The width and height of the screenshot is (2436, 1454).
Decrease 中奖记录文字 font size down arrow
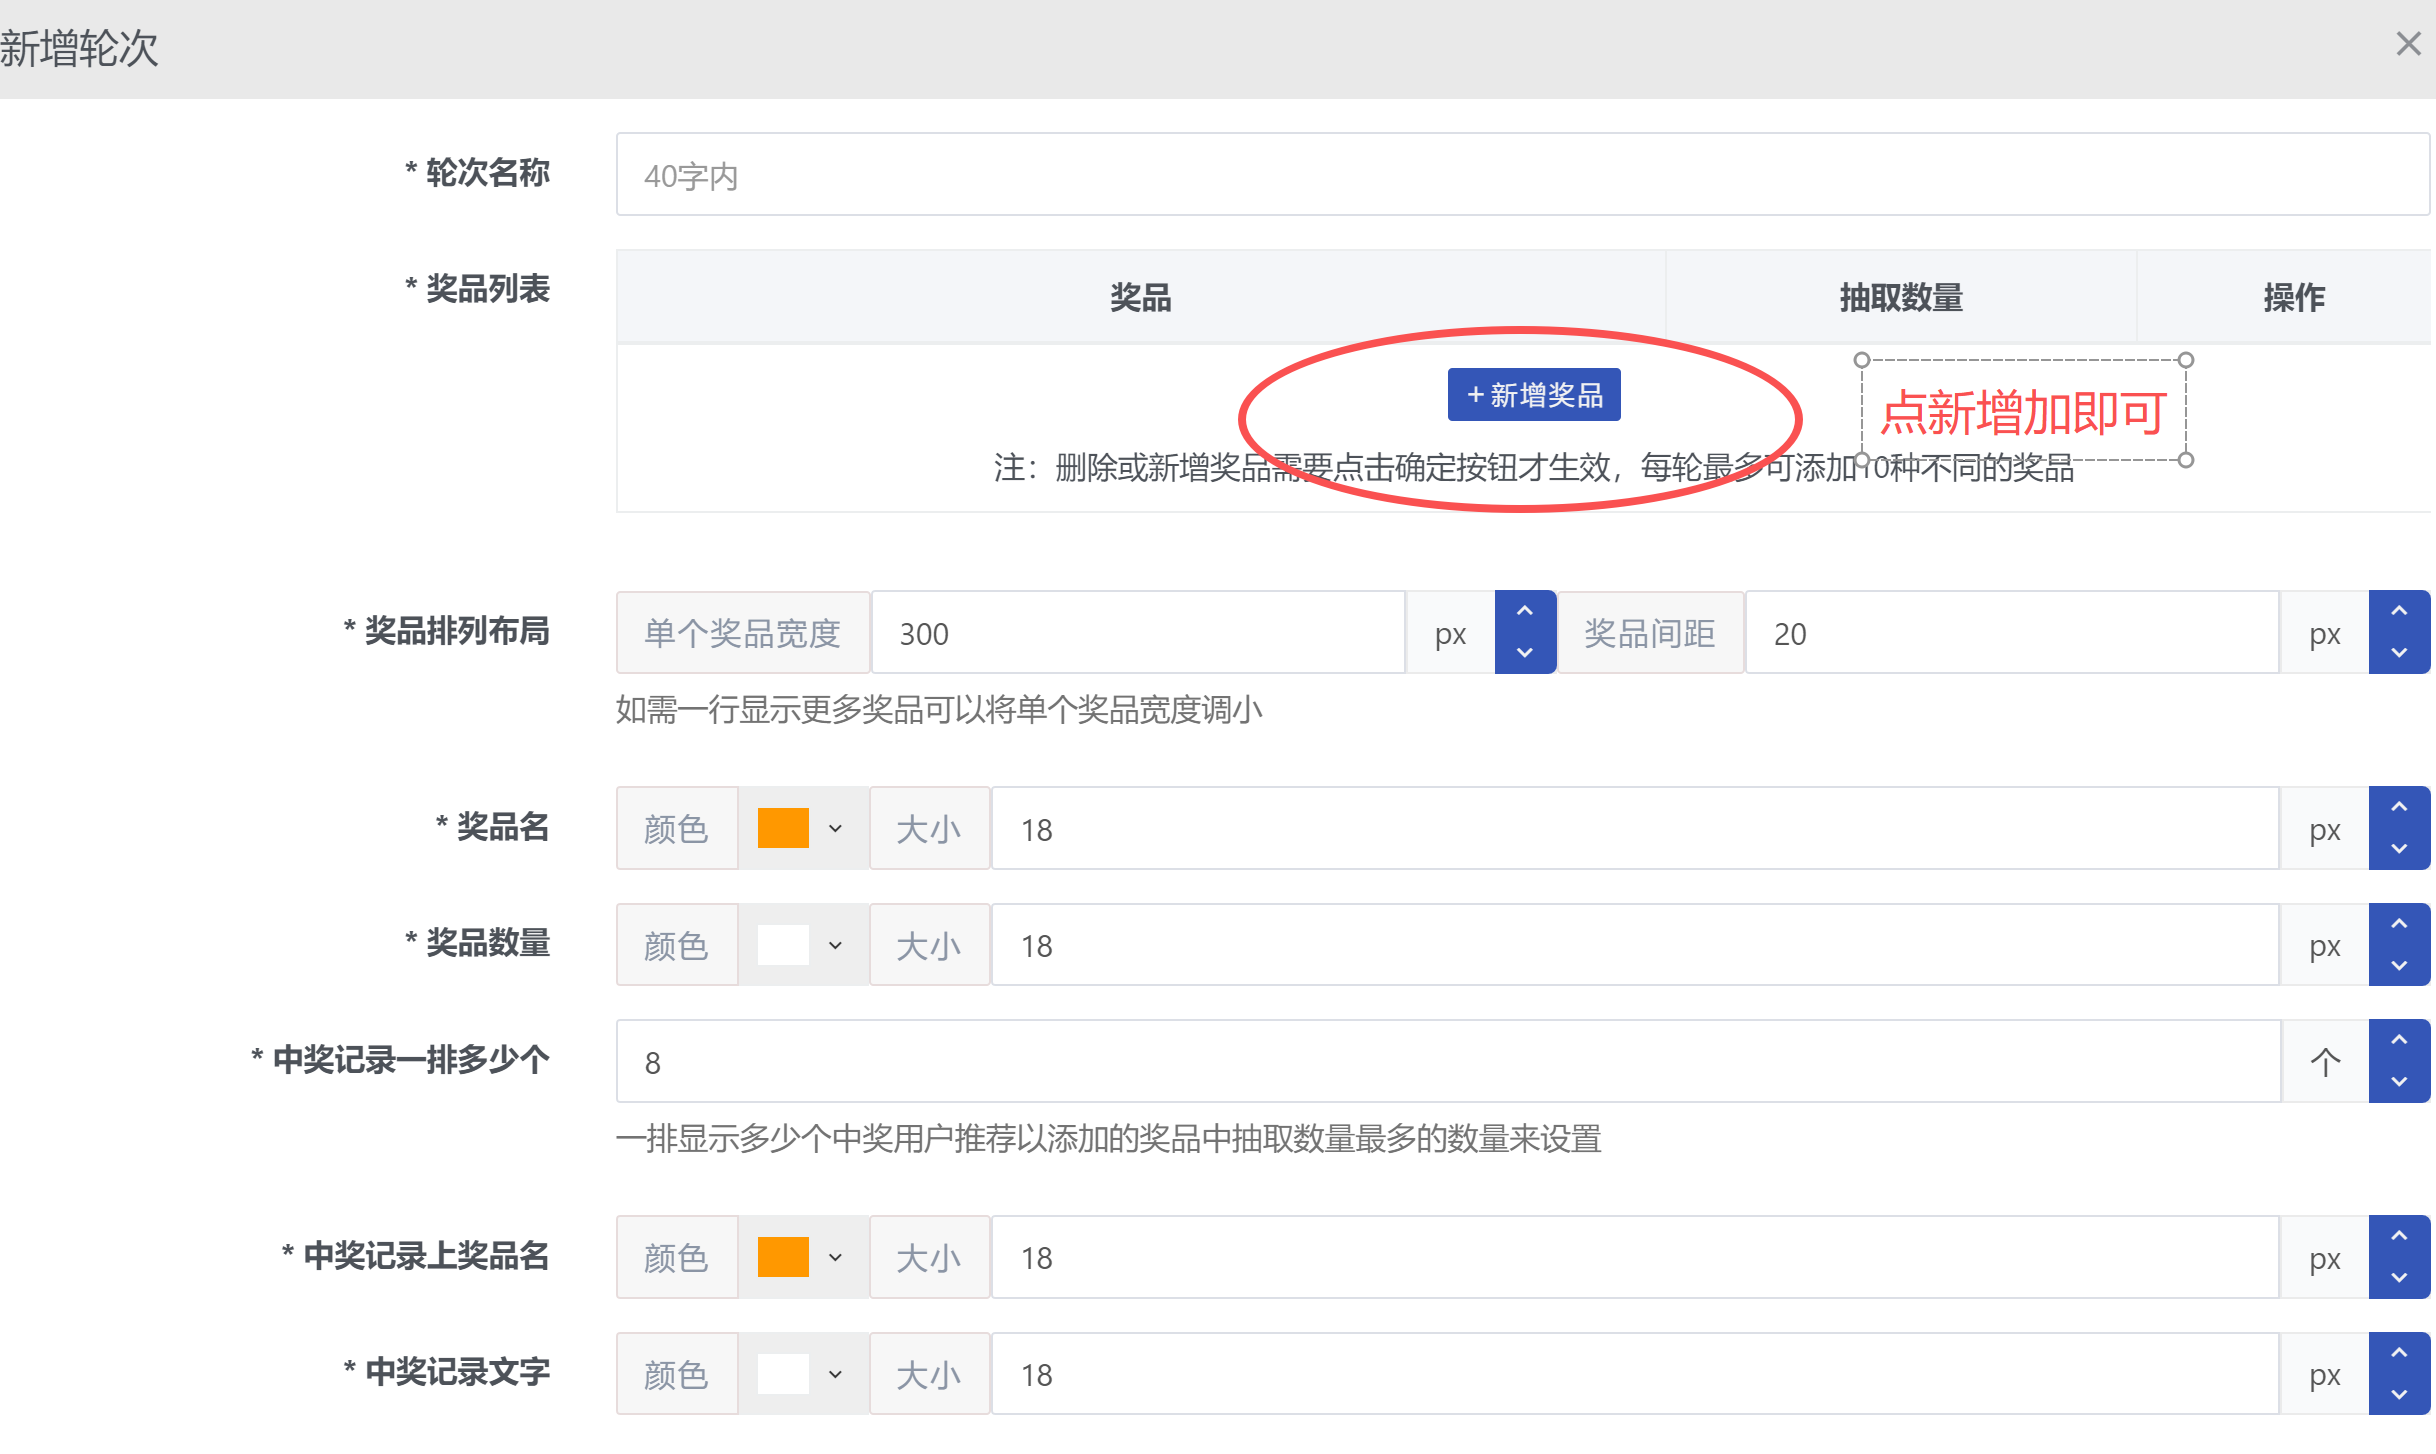point(2399,1395)
